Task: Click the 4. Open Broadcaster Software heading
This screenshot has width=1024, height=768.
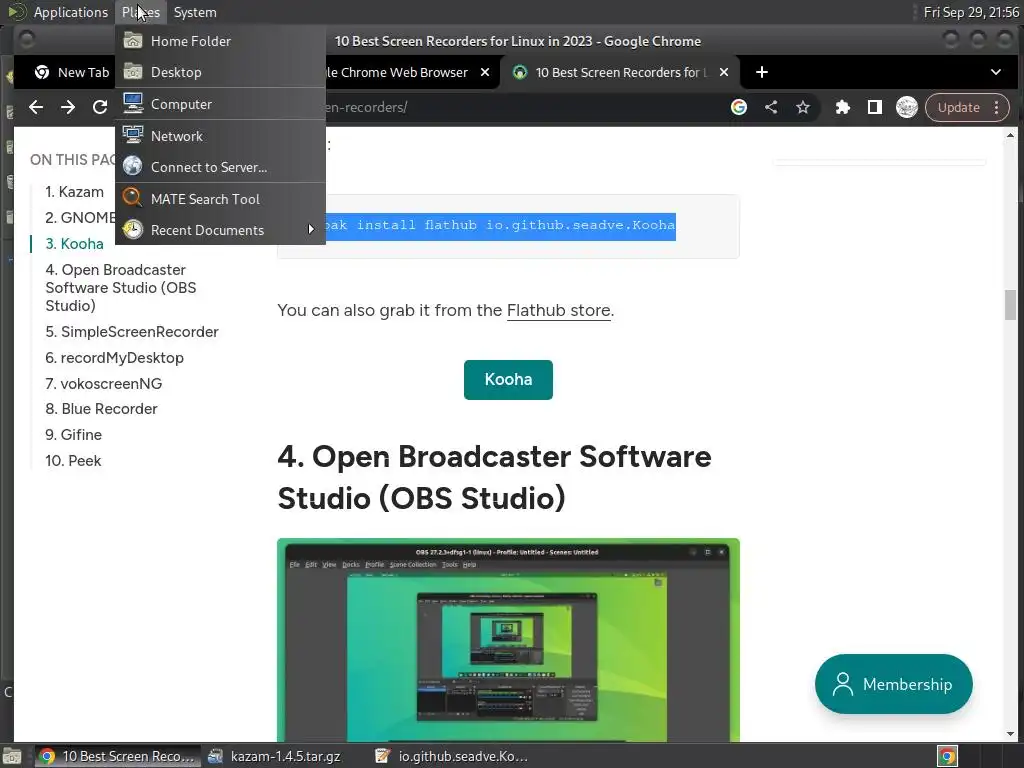Action: [494, 477]
